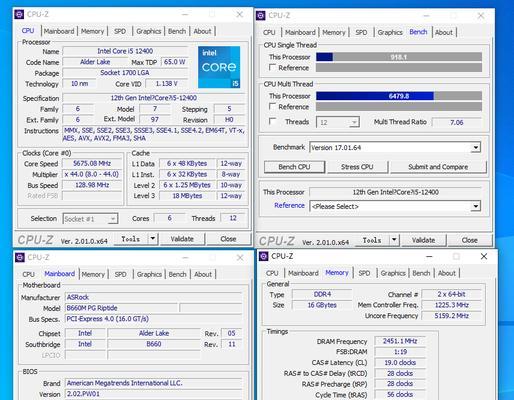Open About tab in the CPU window
The height and width of the screenshot is (400, 514).
(x=202, y=31)
